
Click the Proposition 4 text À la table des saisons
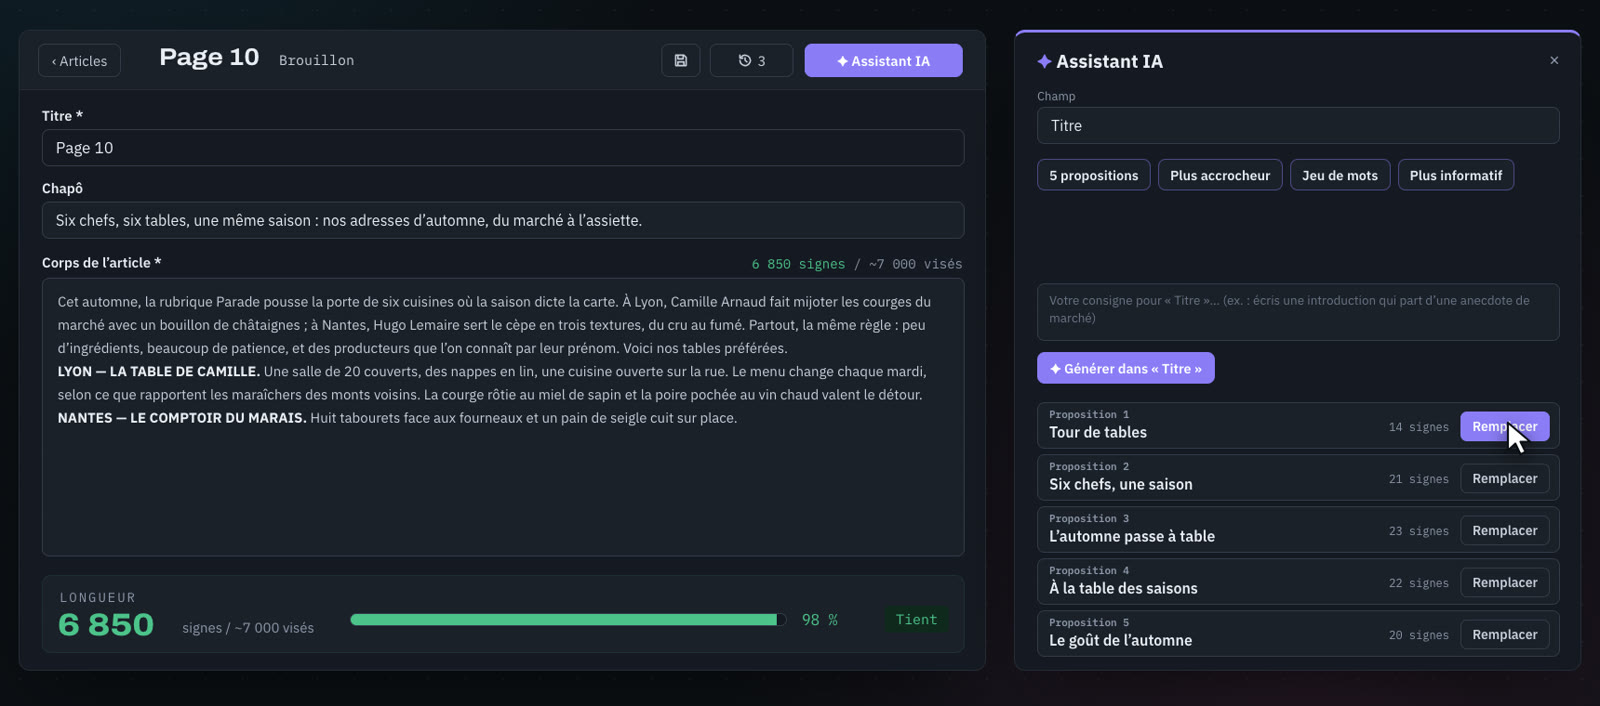tap(1123, 588)
